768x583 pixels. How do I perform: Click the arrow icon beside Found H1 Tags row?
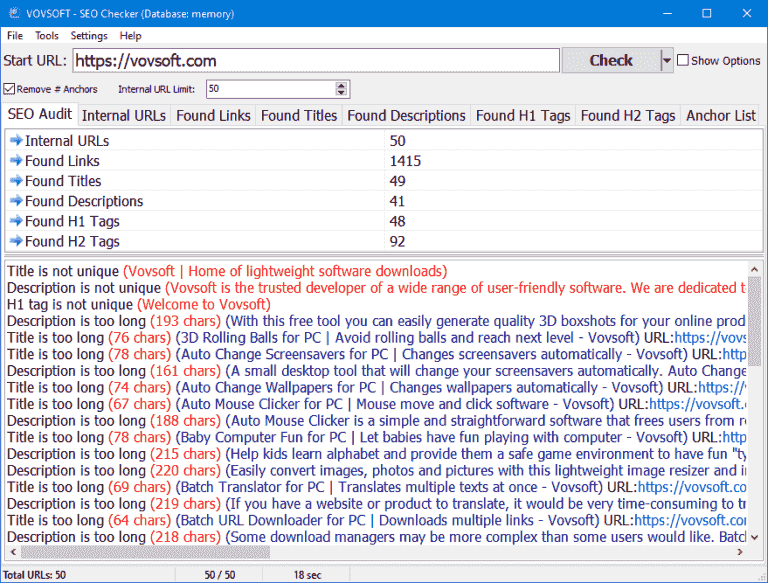click(16, 221)
